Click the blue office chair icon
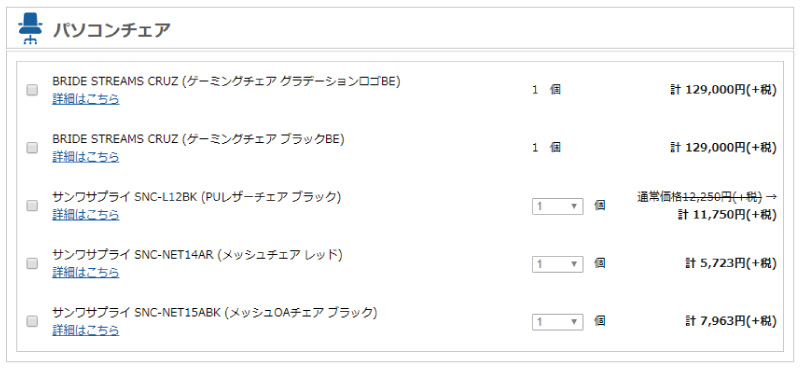Screen dimensions: 800x368 point(30,29)
